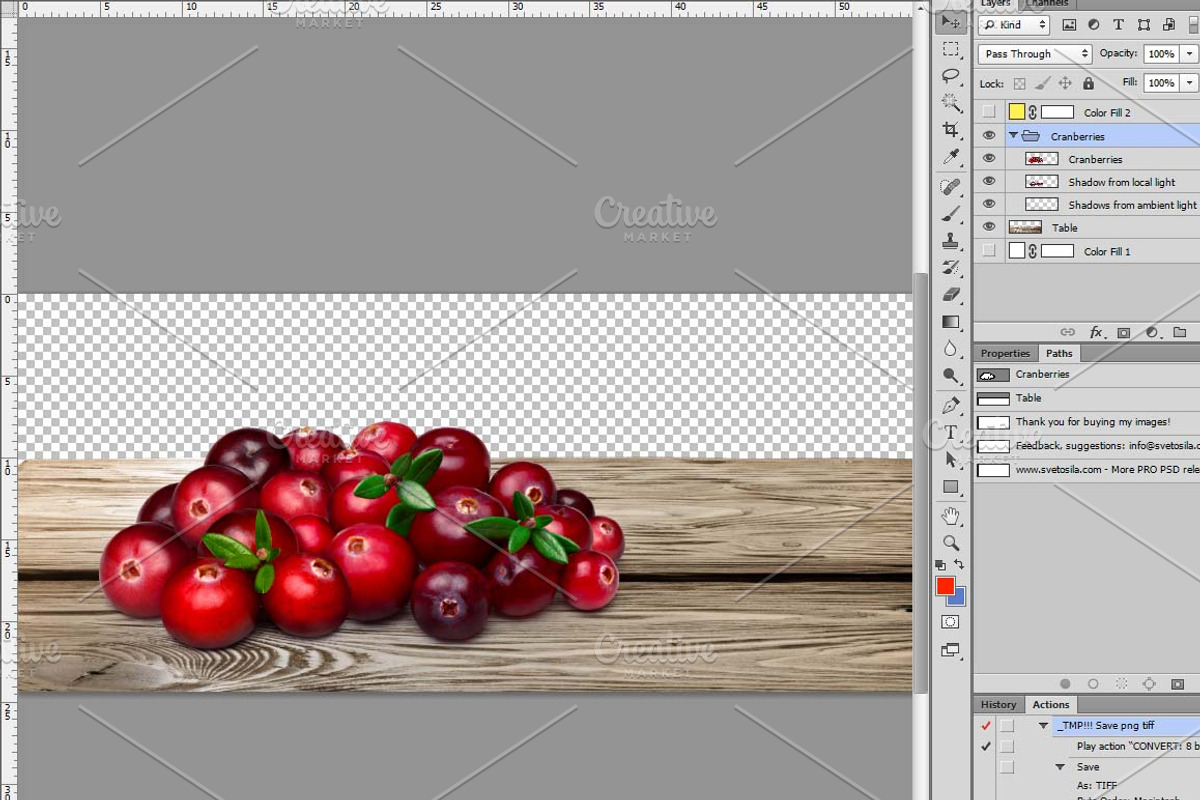Viewport: 1200px width, 800px height.
Task: Select the Path Selection tool
Action: (951, 460)
